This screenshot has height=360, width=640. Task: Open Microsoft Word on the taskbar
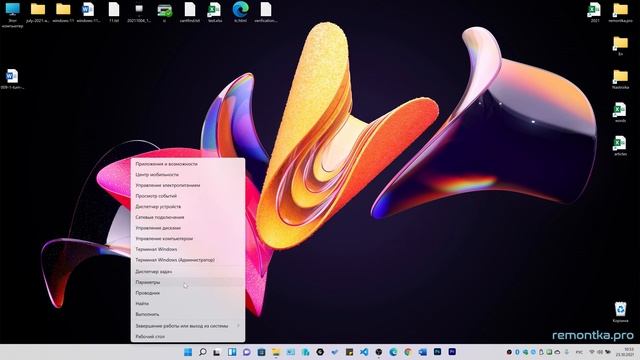point(422,352)
